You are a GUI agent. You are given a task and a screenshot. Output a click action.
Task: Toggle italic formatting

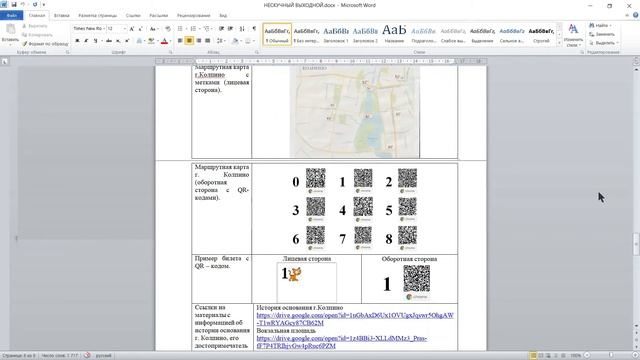click(86, 41)
